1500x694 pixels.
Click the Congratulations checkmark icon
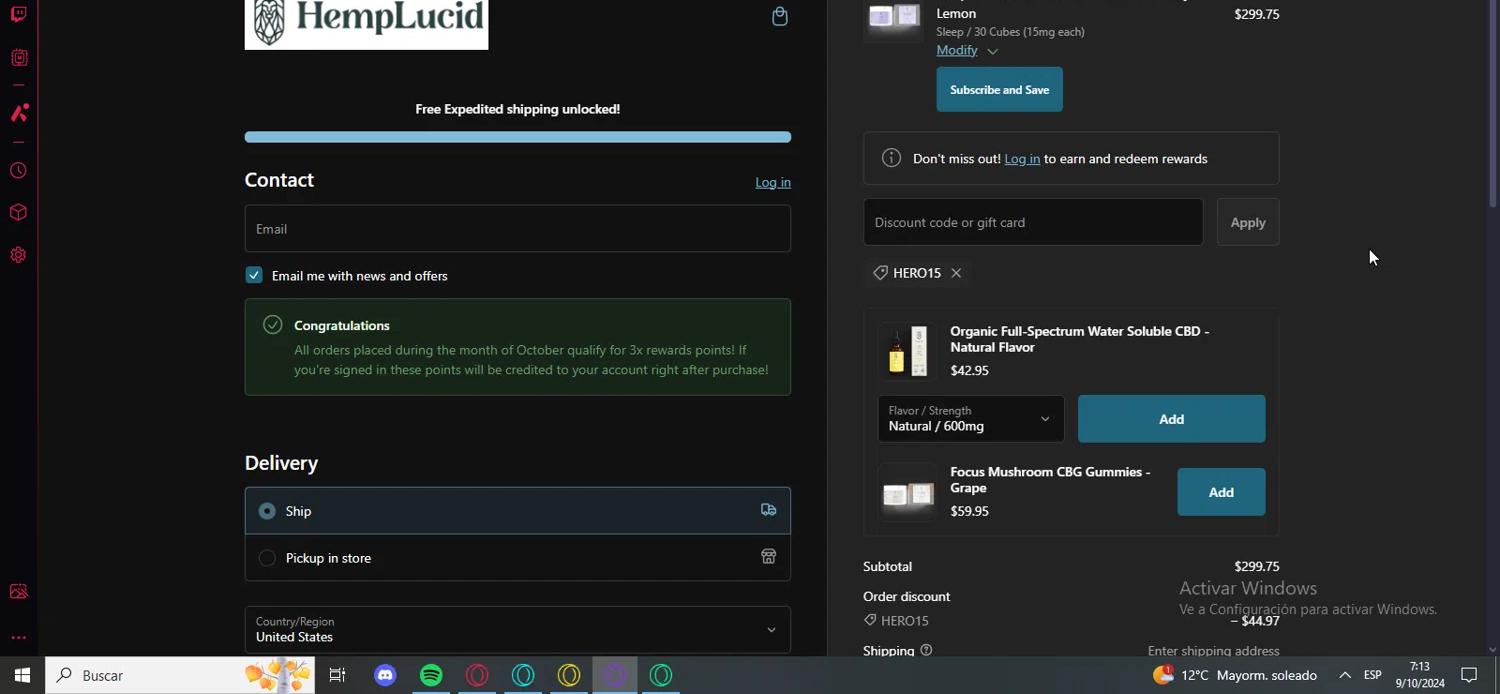[x=272, y=325]
